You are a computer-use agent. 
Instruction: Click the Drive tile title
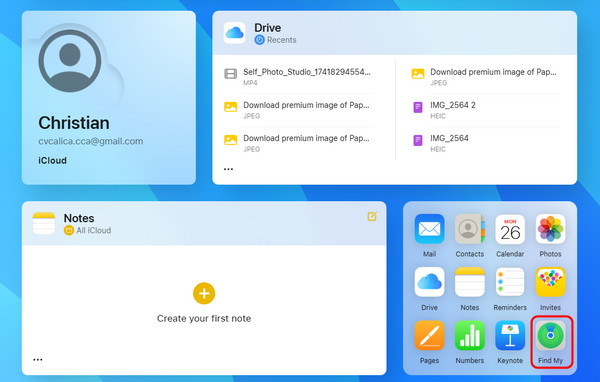[267, 28]
